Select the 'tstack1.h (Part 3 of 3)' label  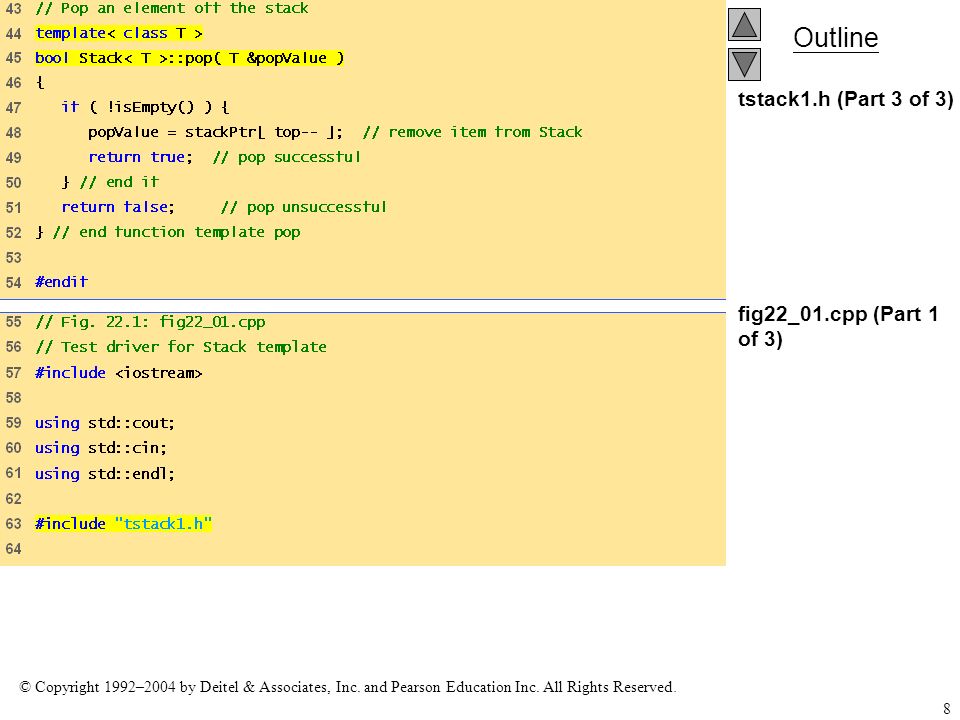click(x=845, y=99)
